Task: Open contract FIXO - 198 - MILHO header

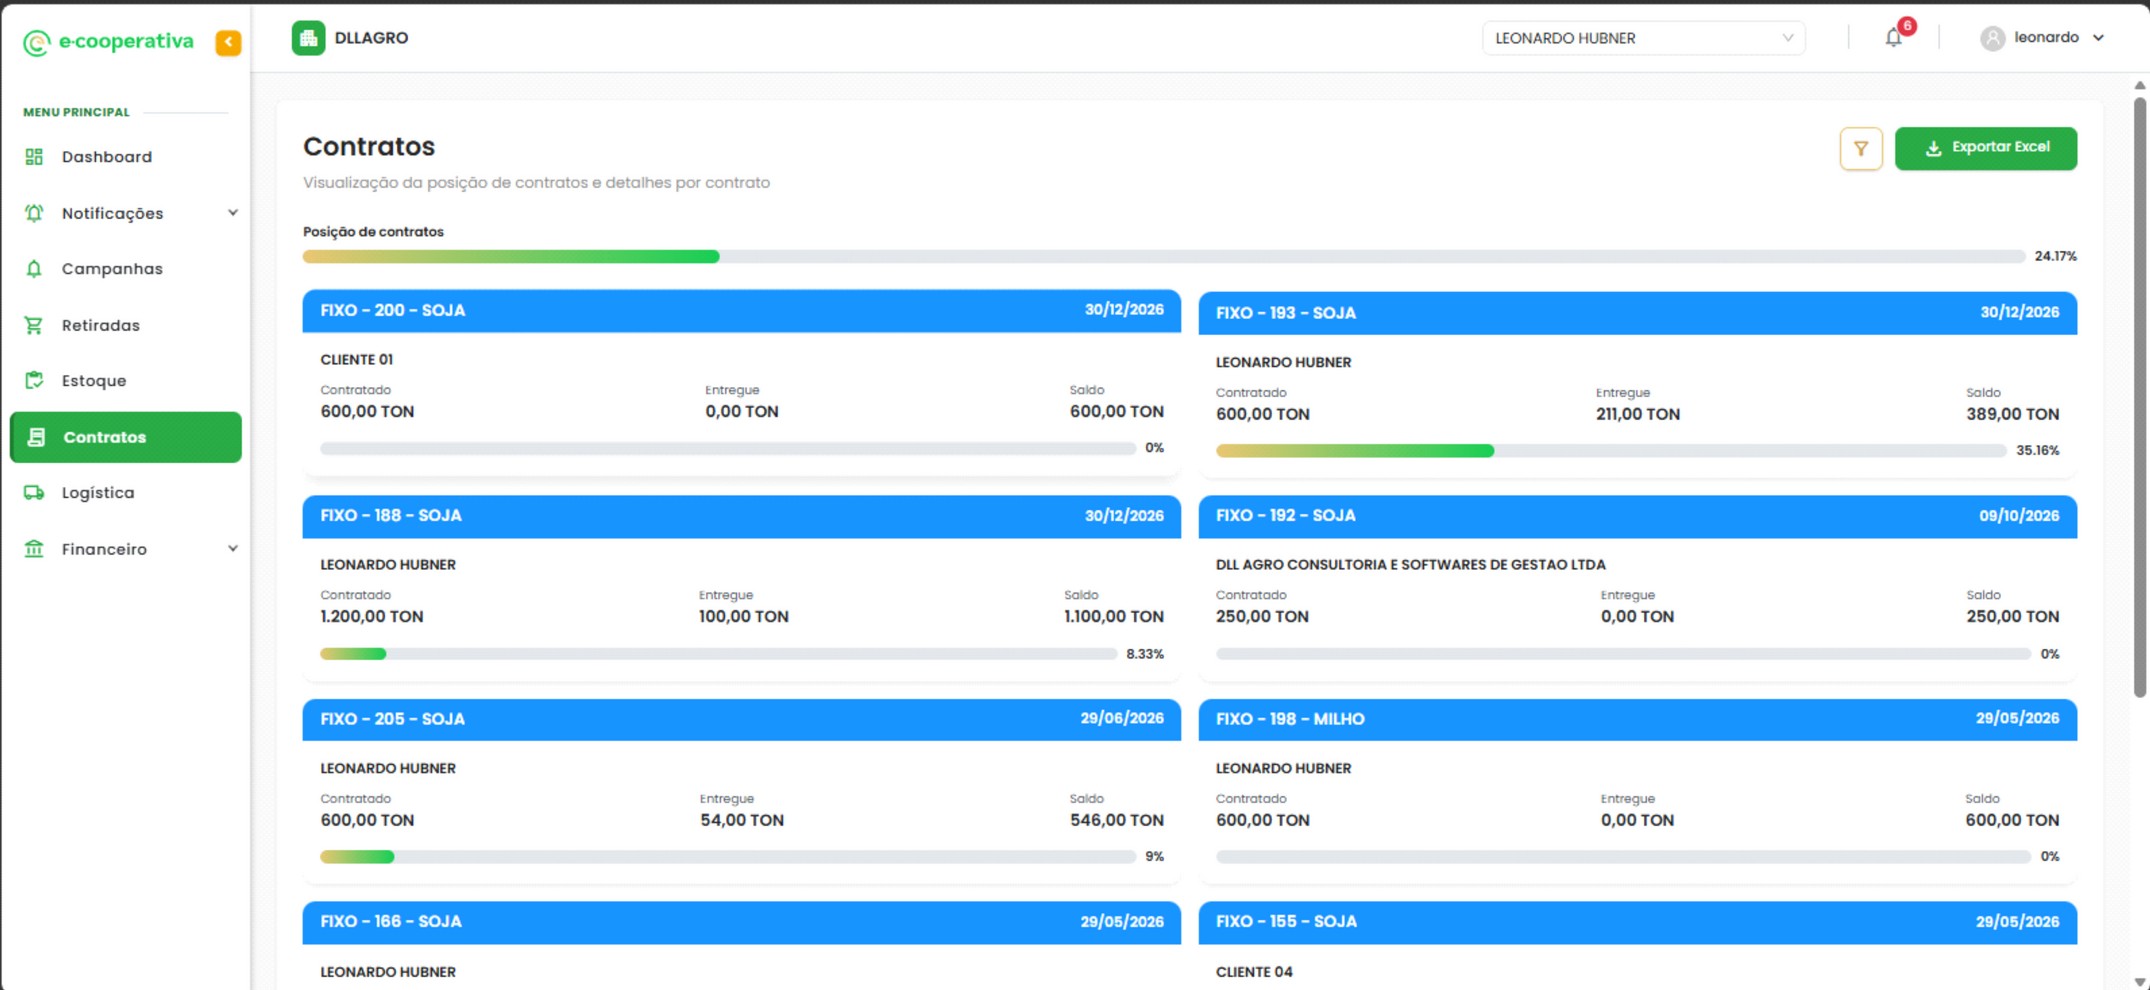Action: [x=1637, y=719]
